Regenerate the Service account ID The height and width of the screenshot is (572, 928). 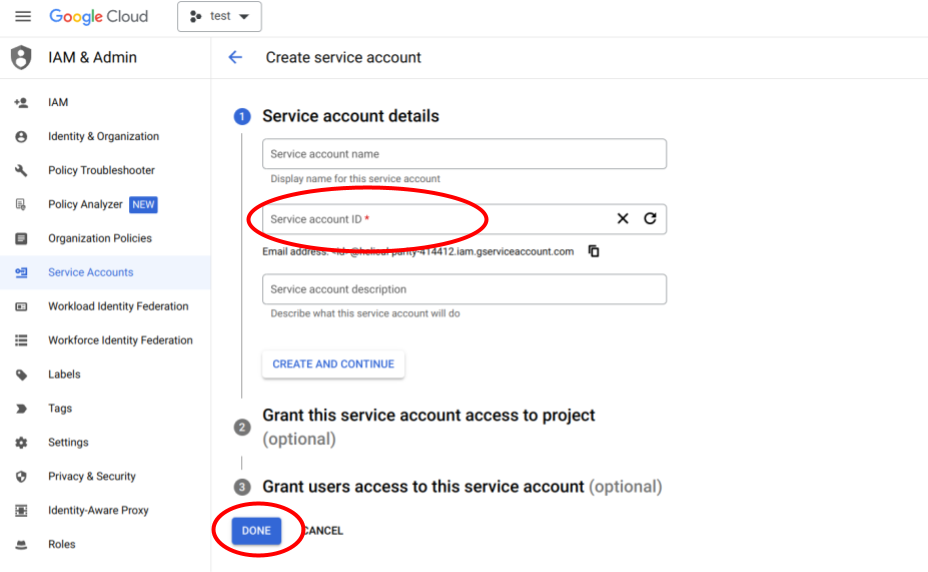tap(650, 219)
